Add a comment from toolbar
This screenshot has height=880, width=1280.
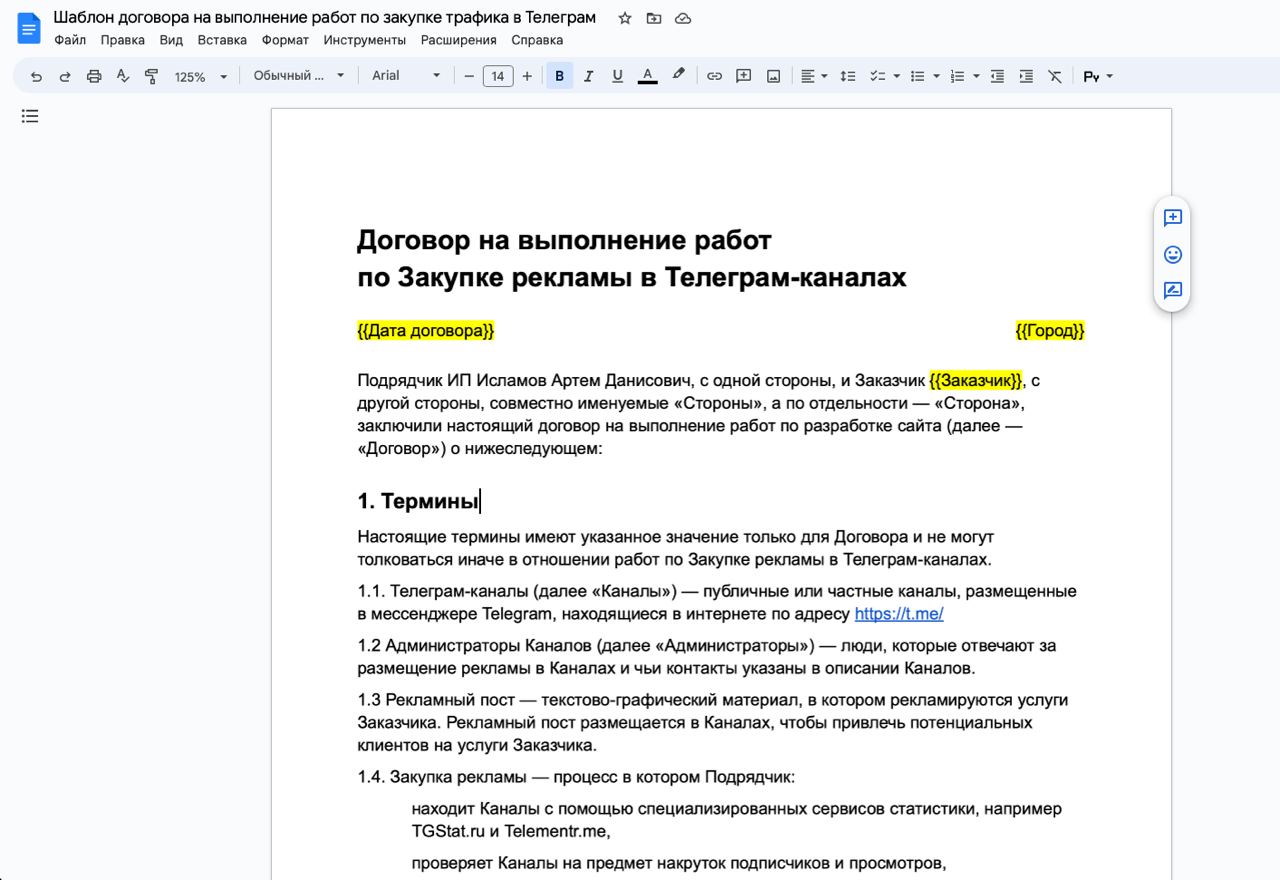(x=743, y=76)
